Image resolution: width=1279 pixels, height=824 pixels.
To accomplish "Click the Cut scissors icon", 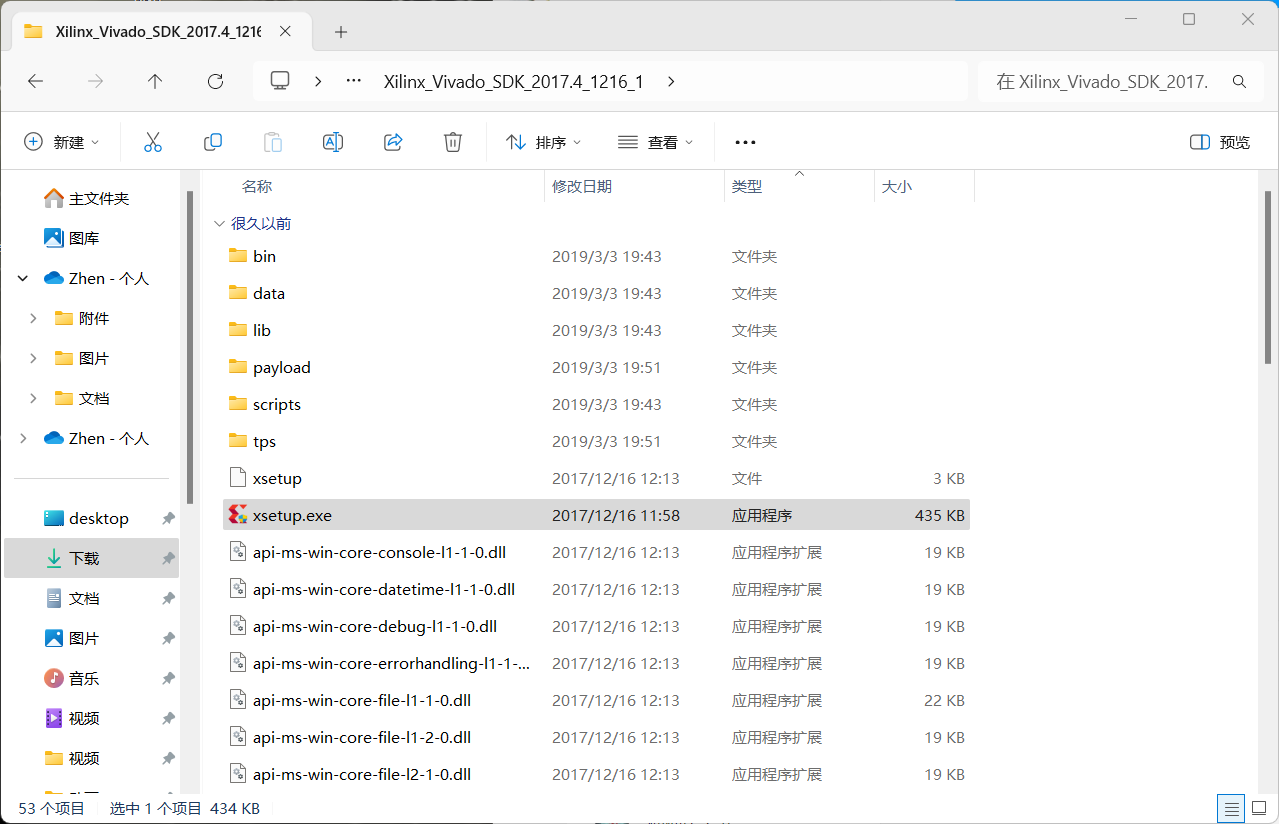I will [153, 142].
